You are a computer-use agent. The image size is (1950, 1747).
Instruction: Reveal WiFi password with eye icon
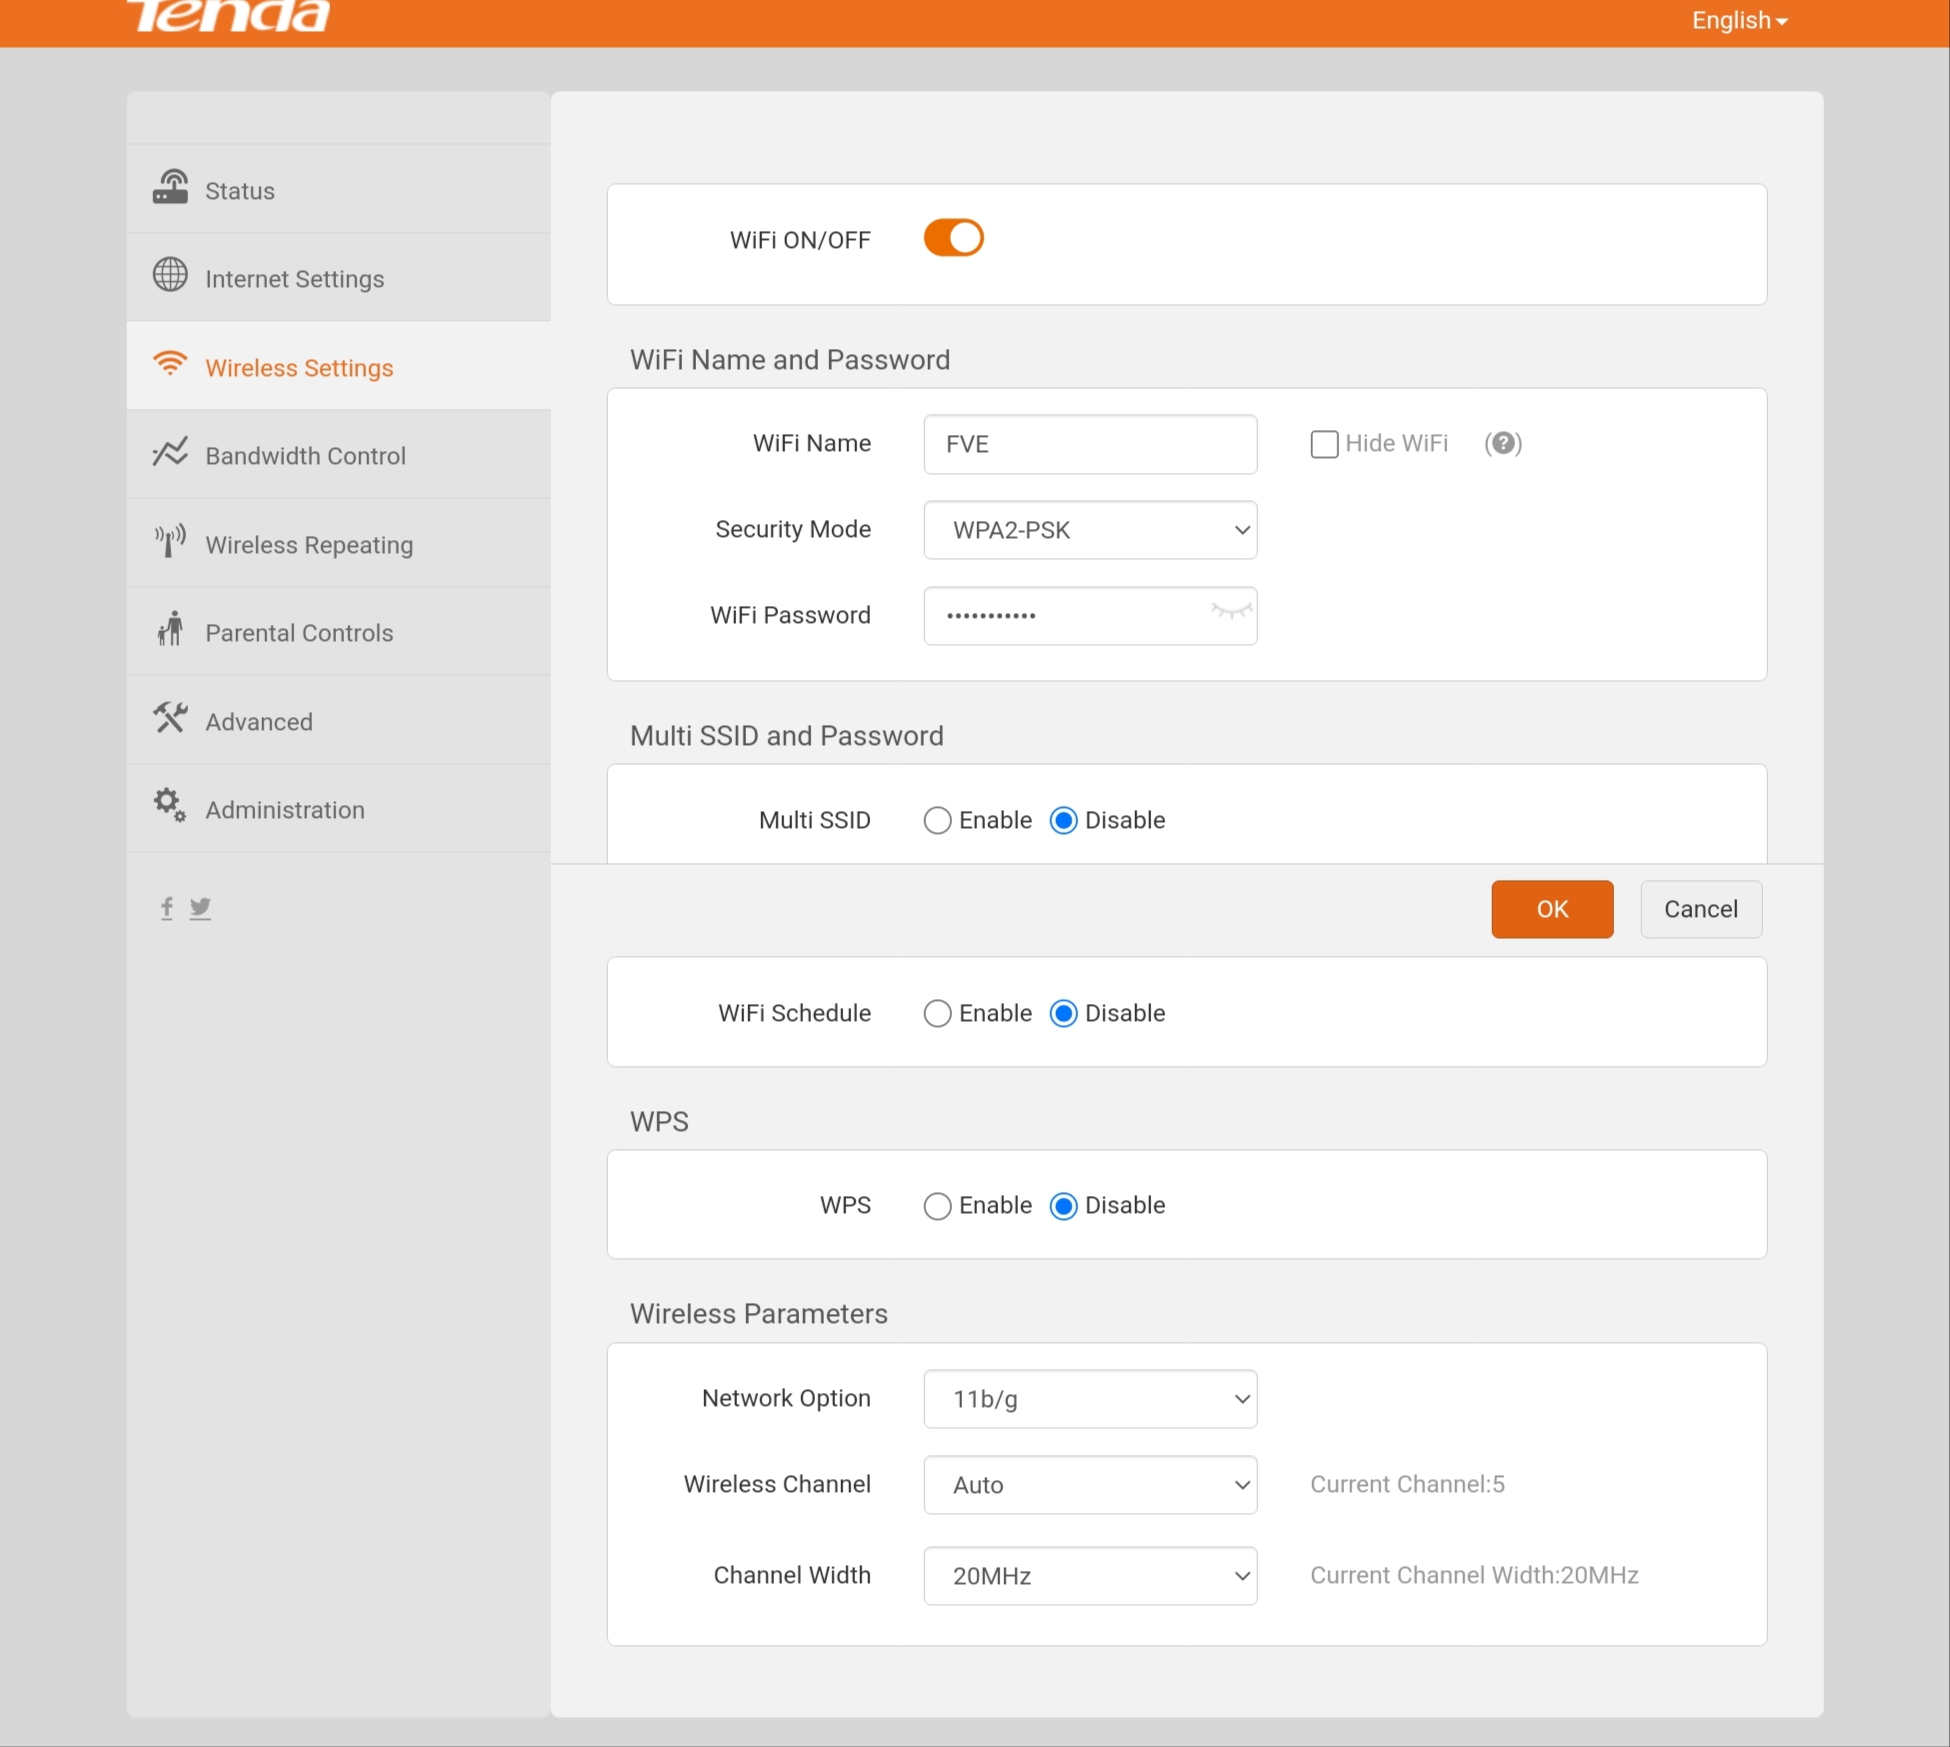click(1230, 611)
